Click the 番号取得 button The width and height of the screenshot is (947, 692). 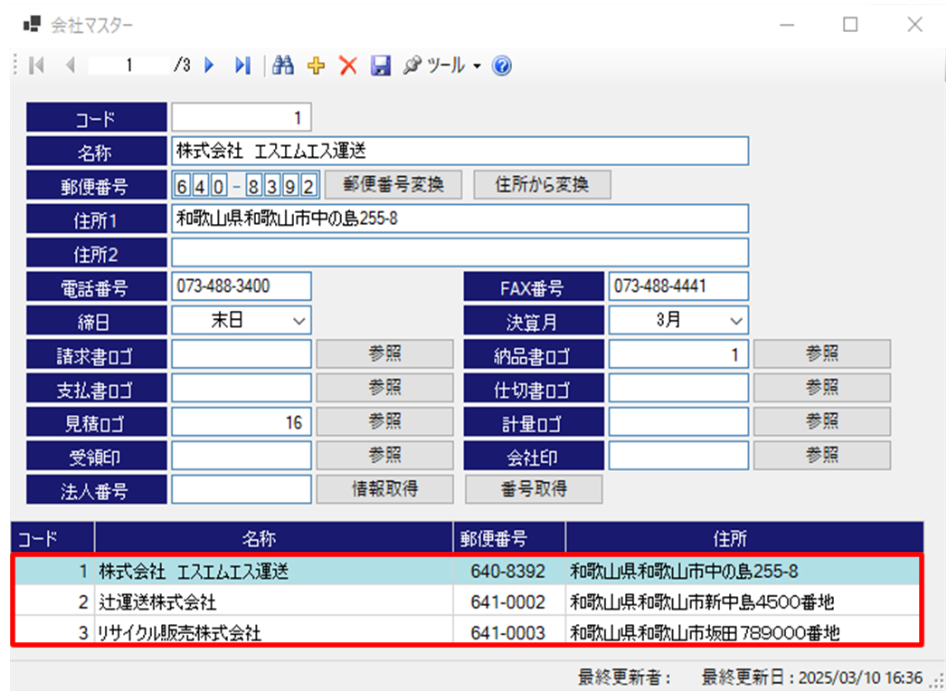[x=534, y=489]
